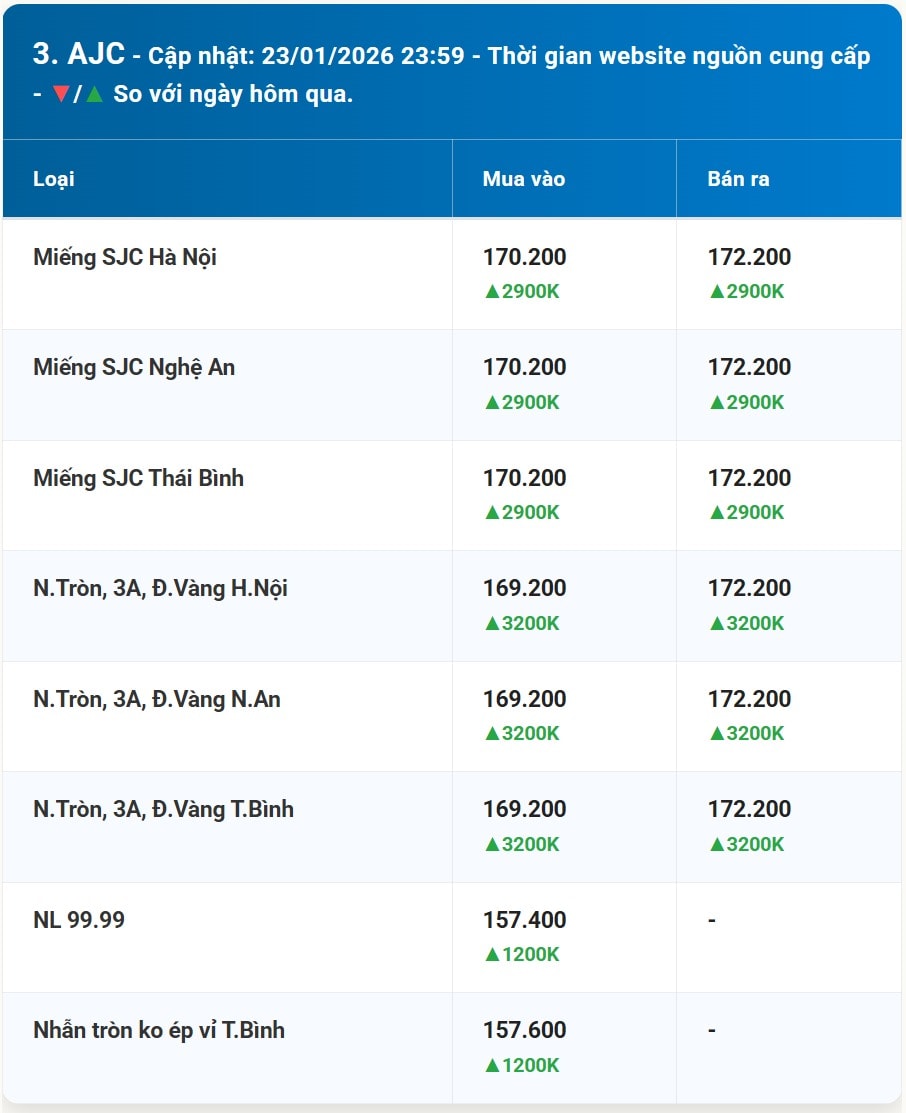Click the 172.200 sell price for Đ.Vàng H.Nội
The height and width of the screenshot is (1113, 906).
[749, 588]
